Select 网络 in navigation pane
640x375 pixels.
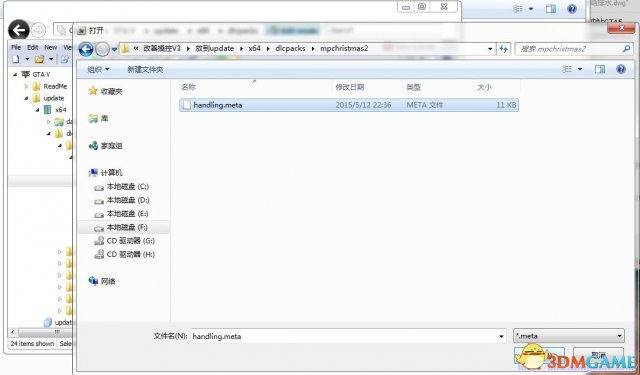click(102, 281)
